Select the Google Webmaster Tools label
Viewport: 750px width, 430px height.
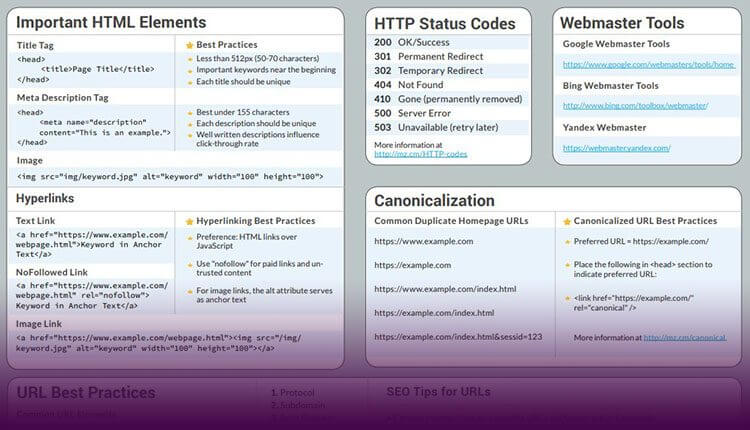(616, 44)
